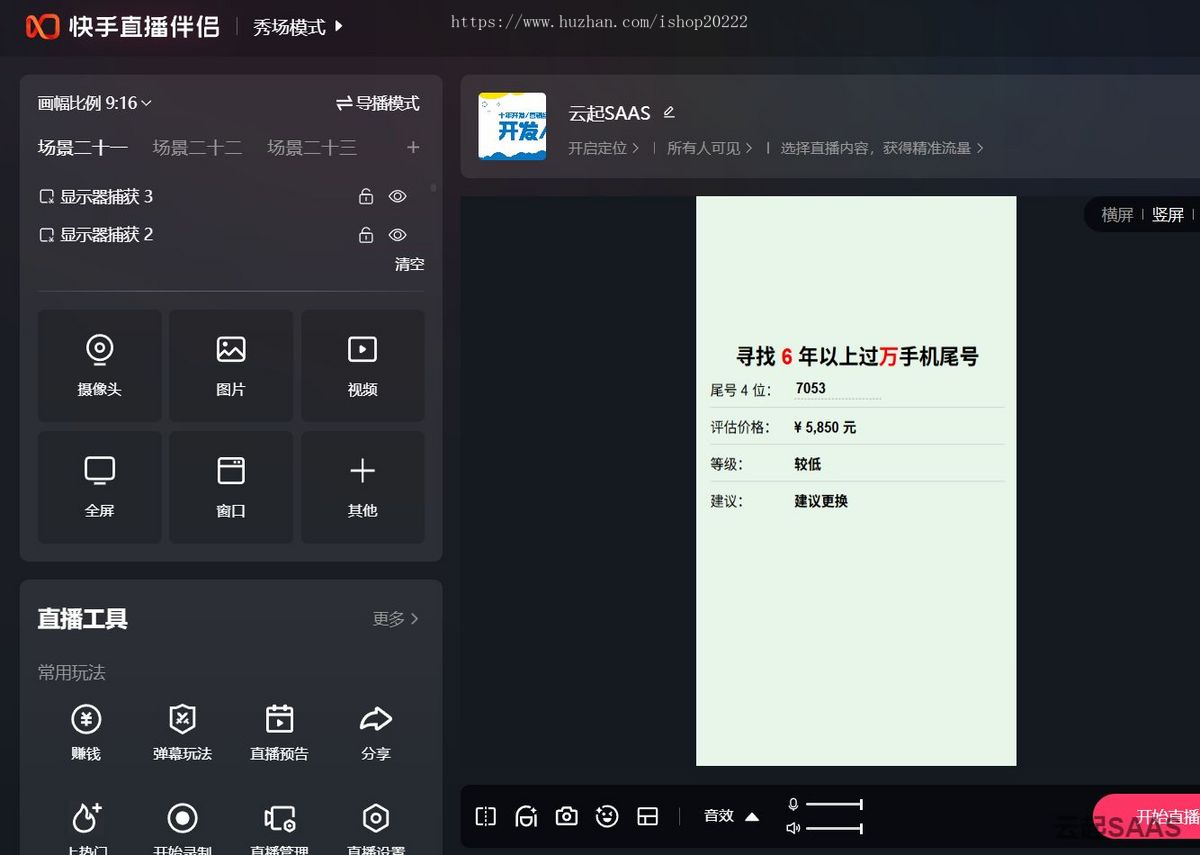The height and width of the screenshot is (855, 1200).
Task: Add an 图片 image source
Action: (x=231, y=365)
